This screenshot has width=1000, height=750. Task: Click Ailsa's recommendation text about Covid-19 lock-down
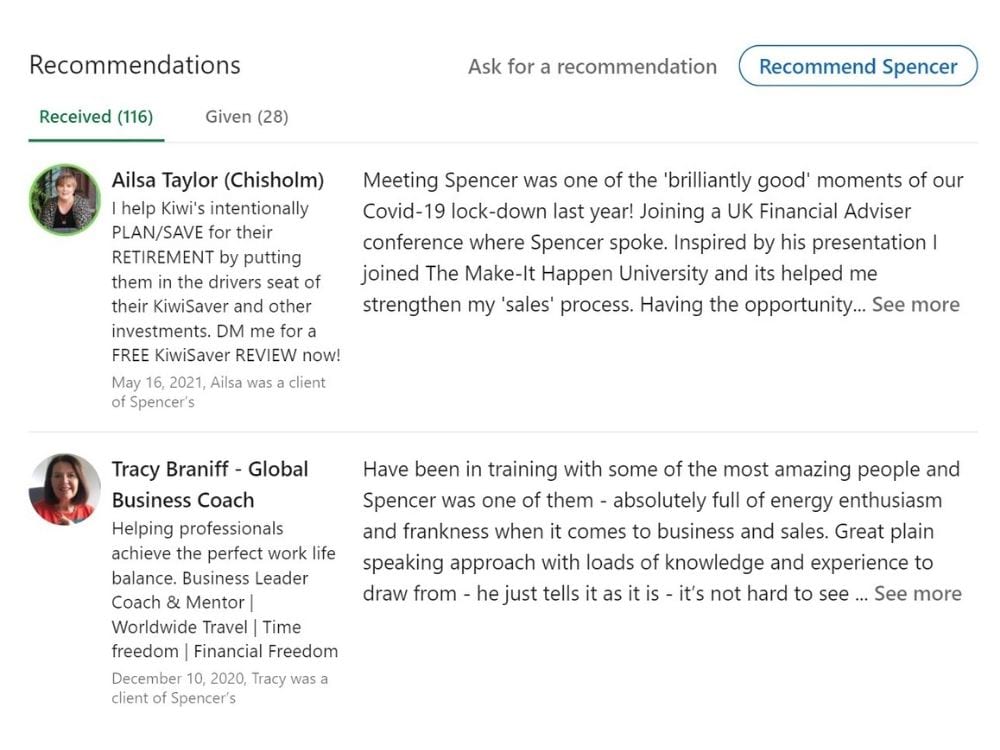click(x=663, y=242)
